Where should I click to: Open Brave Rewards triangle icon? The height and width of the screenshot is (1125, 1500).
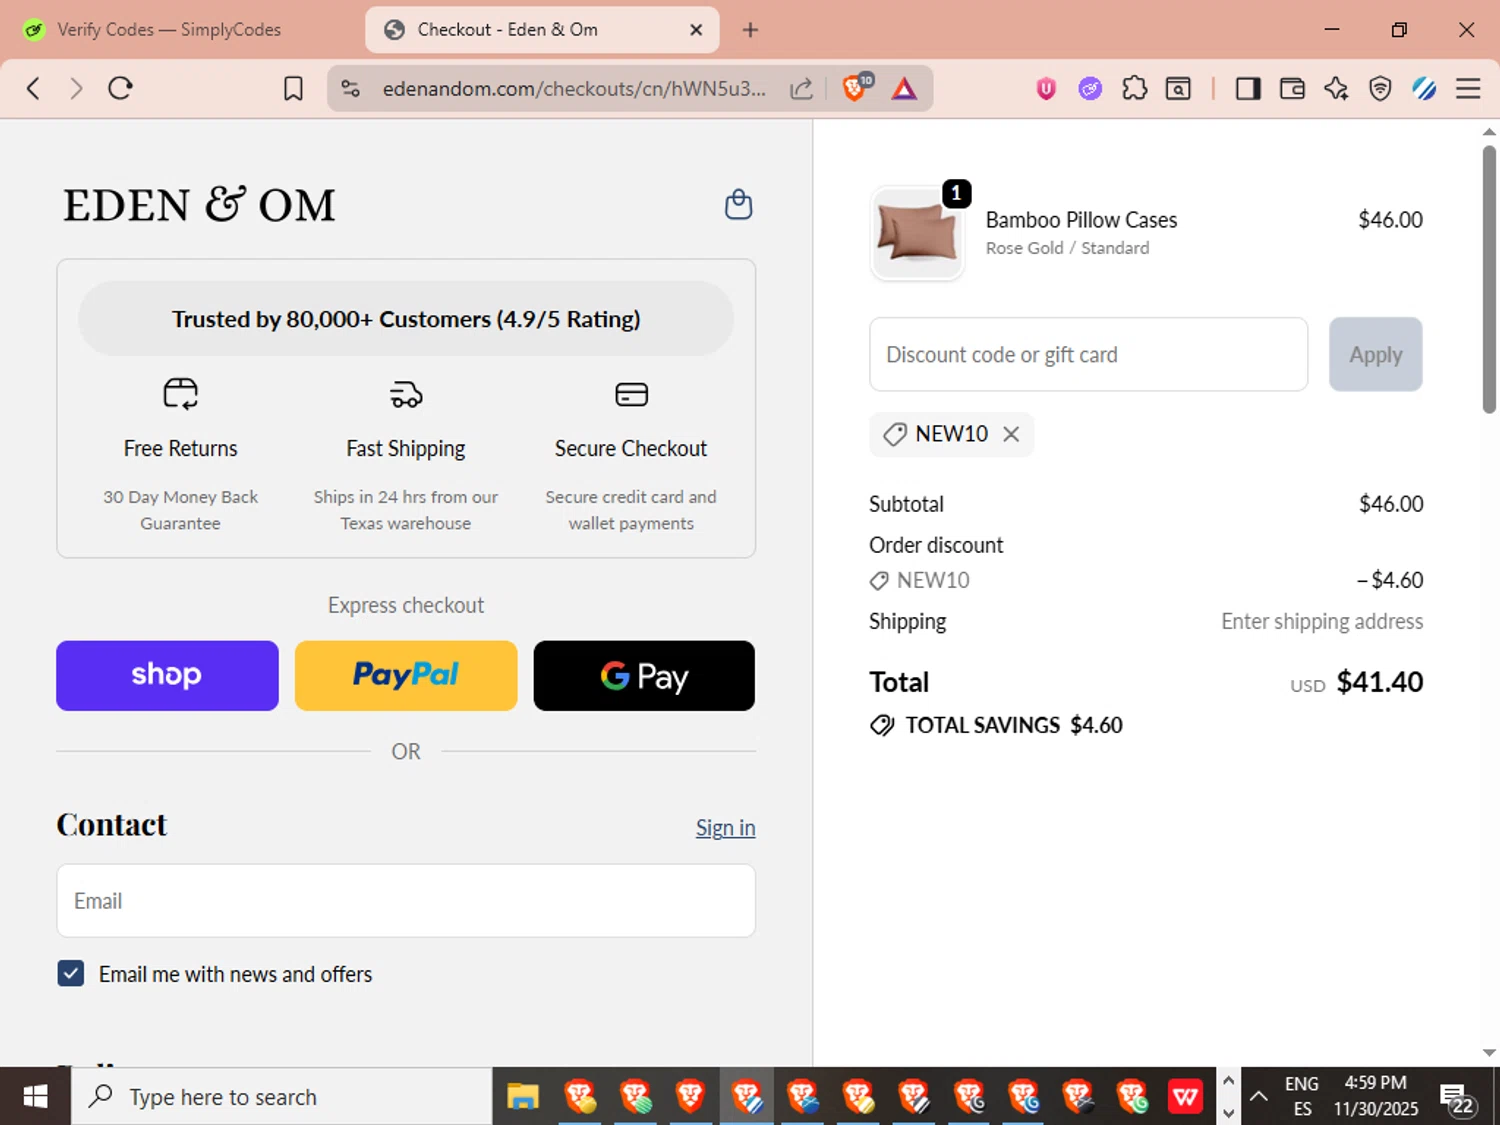(x=904, y=88)
